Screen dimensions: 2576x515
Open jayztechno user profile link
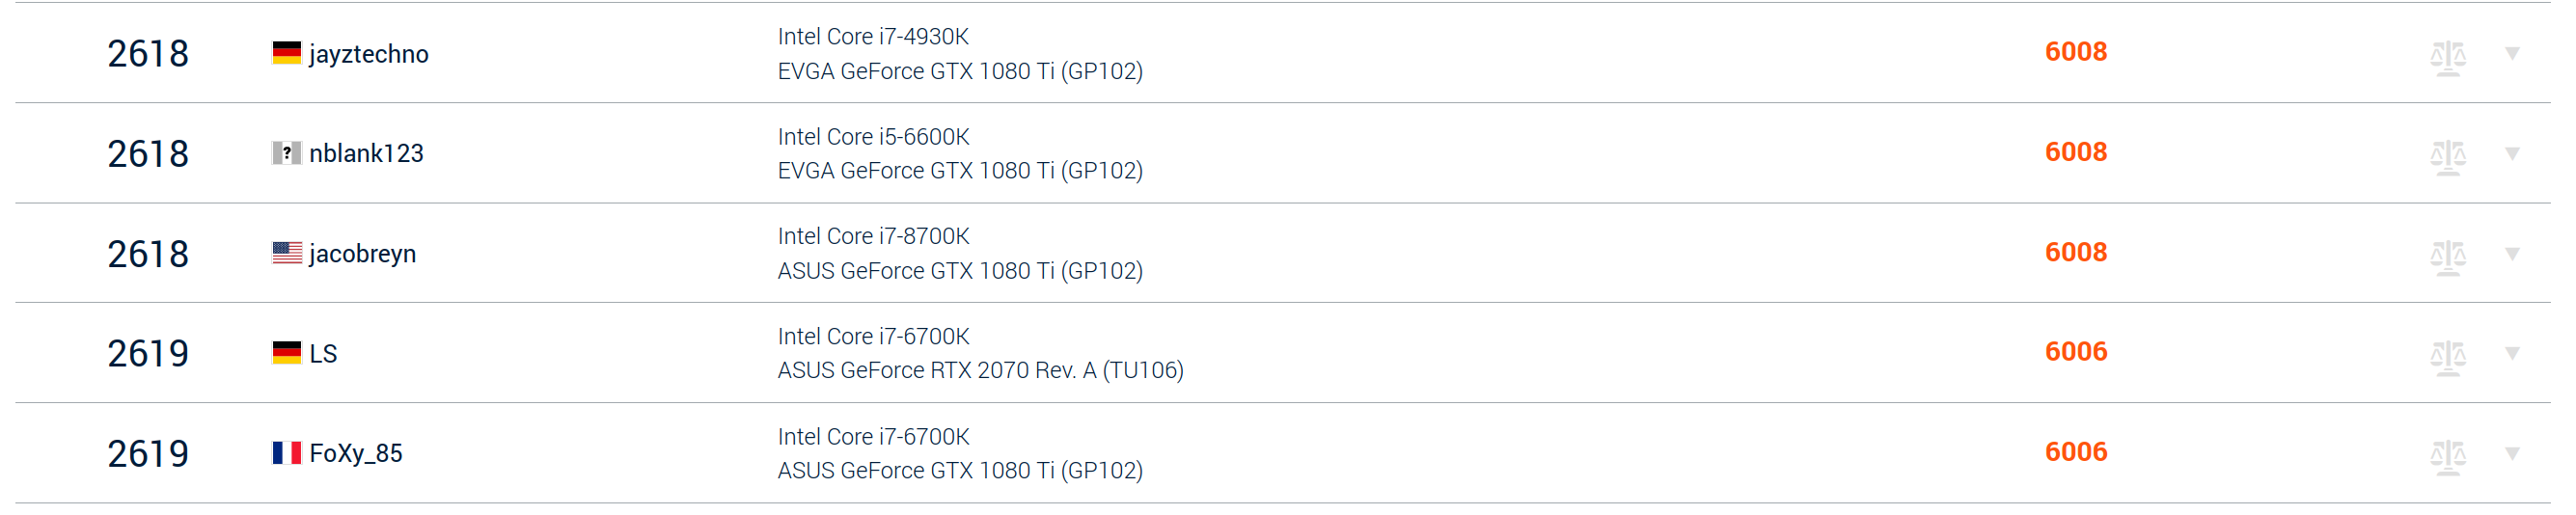click(368, 54)
